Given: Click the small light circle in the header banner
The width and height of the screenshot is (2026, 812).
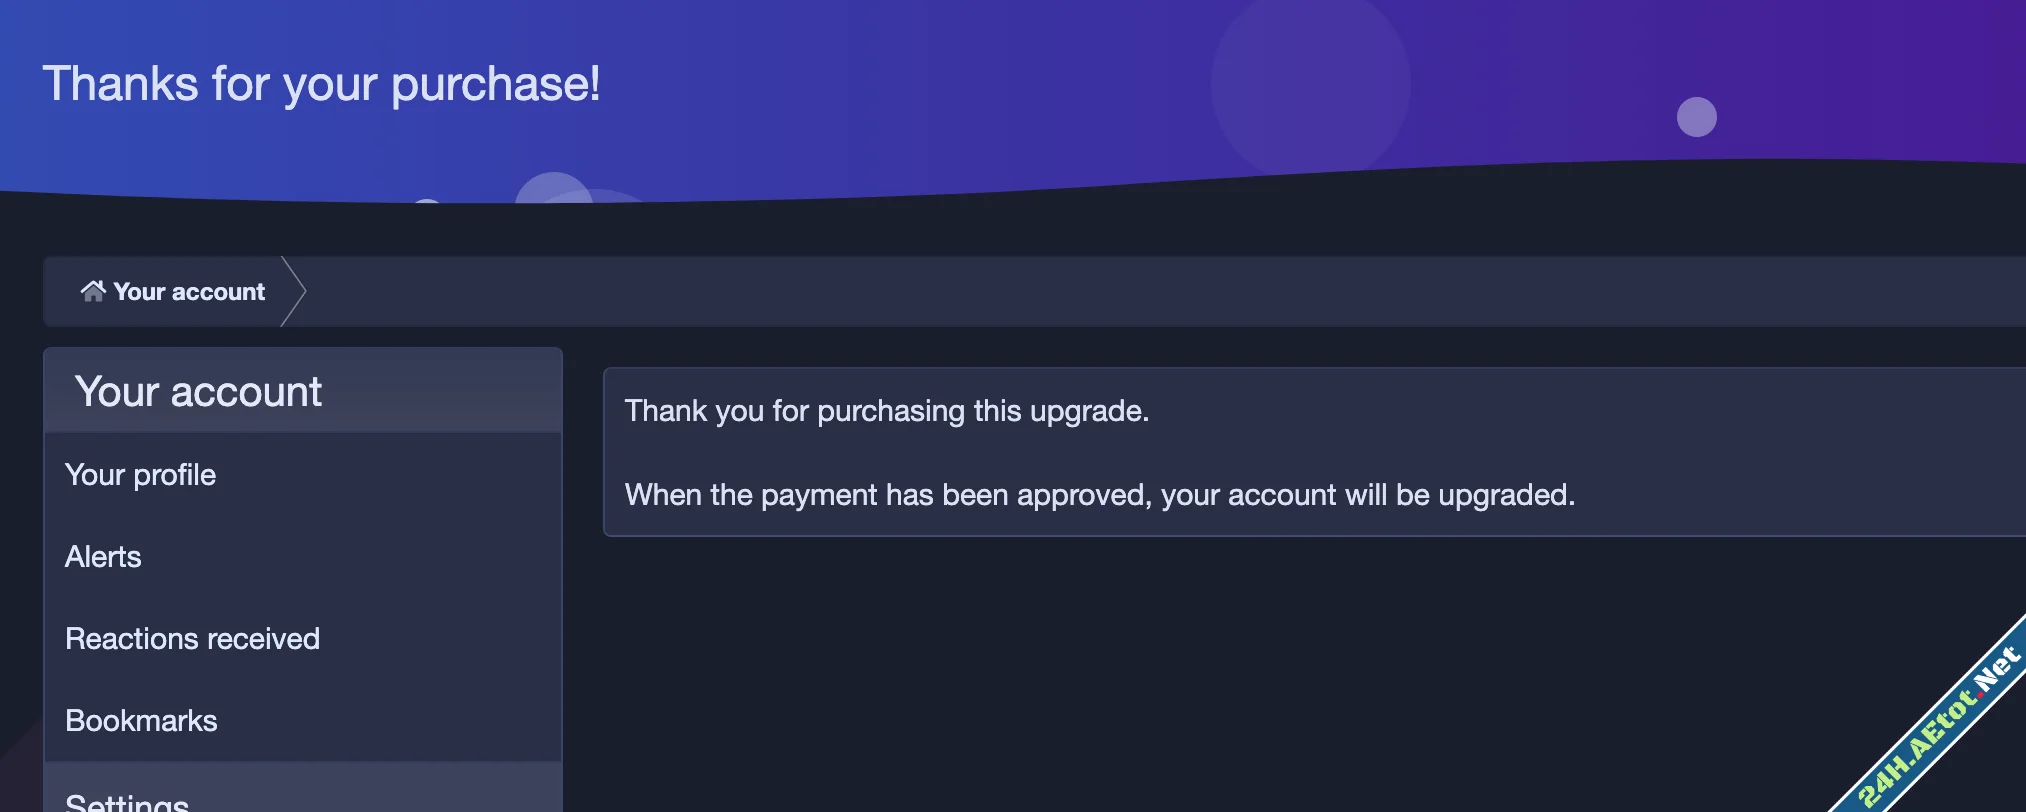Looking at the screenshot, I should click(x=1696, y=117).
